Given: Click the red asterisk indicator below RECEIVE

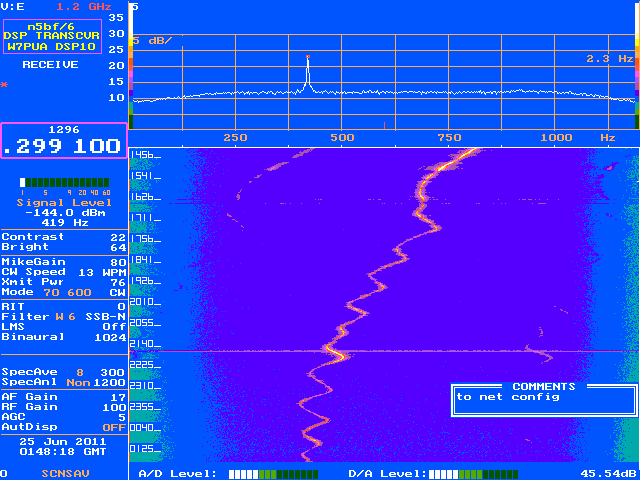Looking at the screenshot, I should pyautogui.click(x=4, y=85).
